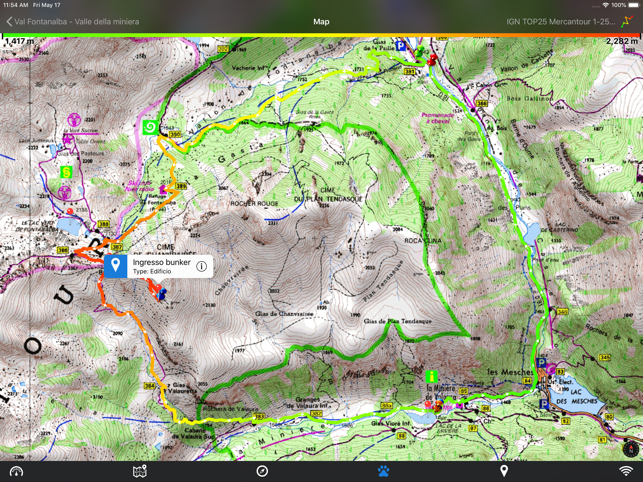Go back to Val Fontanalba - Valle della miniera
This screenshot has height=482, width=643.
[x=73, y=21]
